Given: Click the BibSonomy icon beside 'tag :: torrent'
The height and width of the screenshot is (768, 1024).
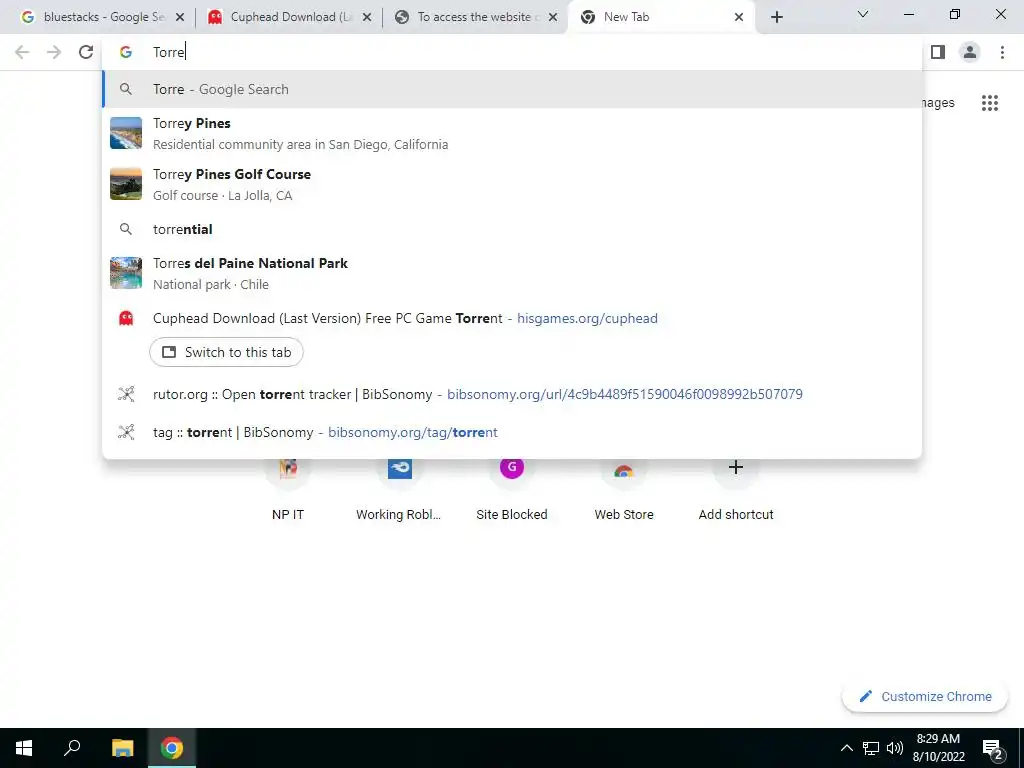Looking at the screenshot, I should (x=126, y=432).
